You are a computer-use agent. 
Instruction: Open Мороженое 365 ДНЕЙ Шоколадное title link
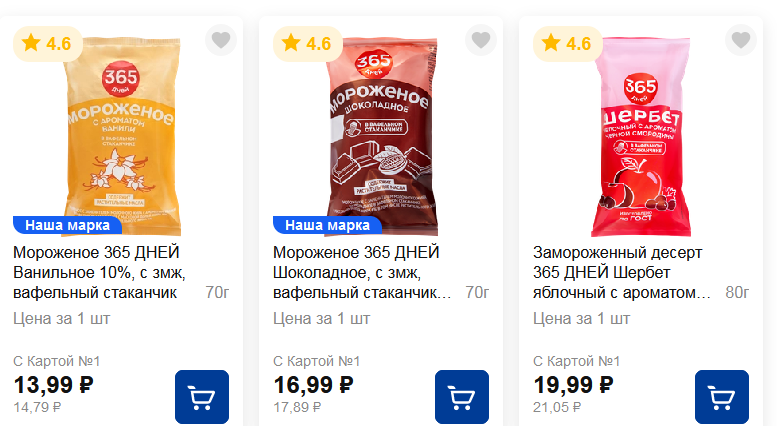tap(362, 272)
